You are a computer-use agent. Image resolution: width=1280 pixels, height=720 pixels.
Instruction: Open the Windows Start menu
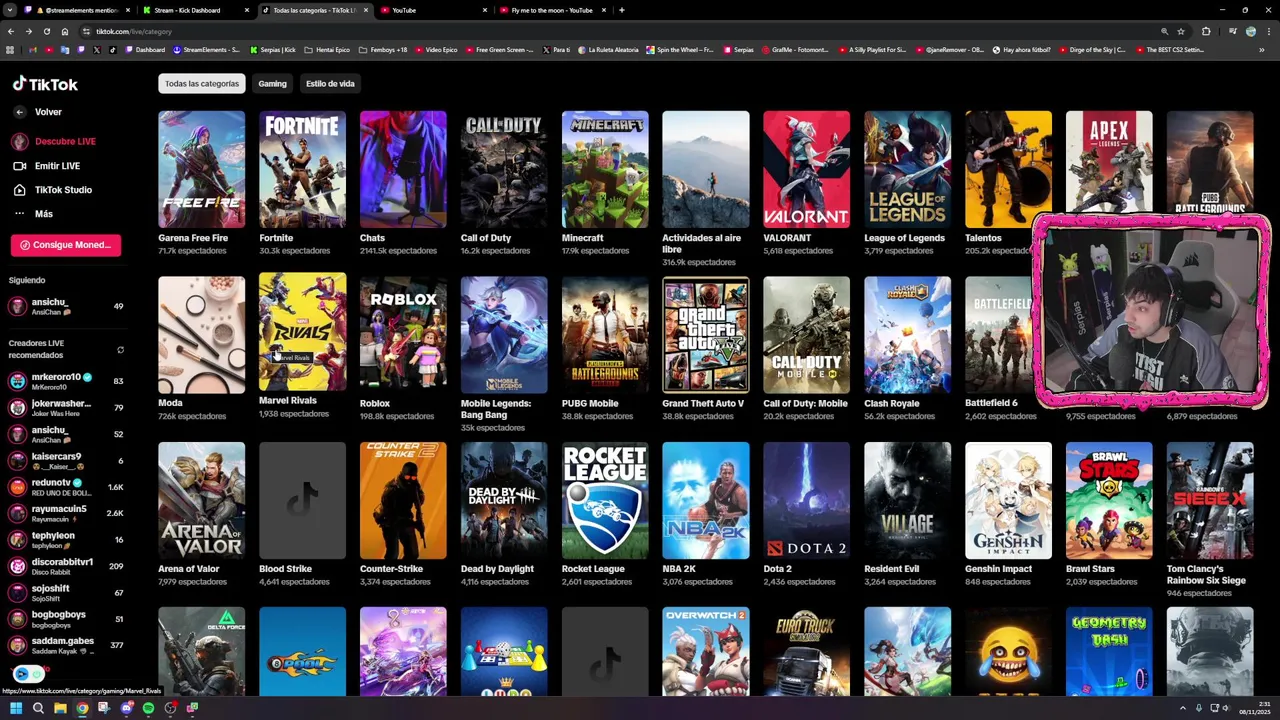(15, 708)
